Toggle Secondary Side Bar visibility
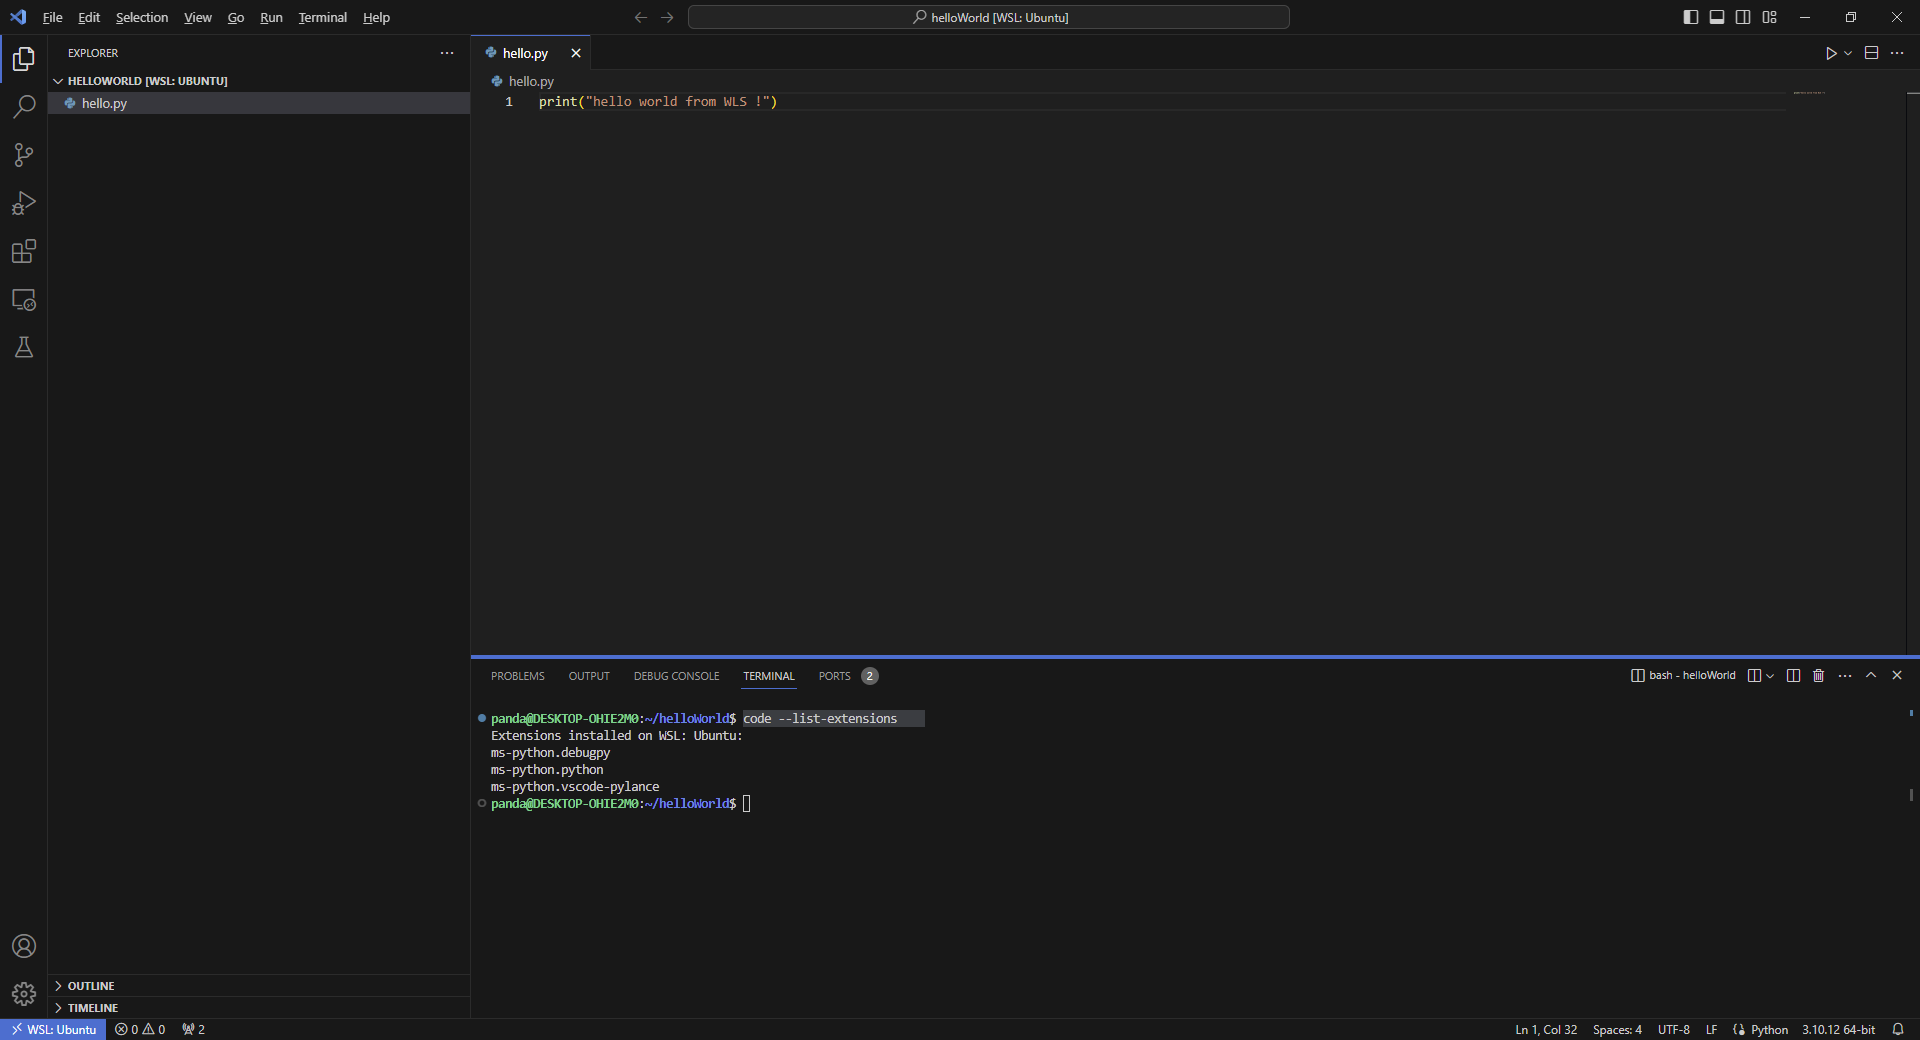Image resolution: width=1920 pixels, height=1040 pixels. point(1743,17)
